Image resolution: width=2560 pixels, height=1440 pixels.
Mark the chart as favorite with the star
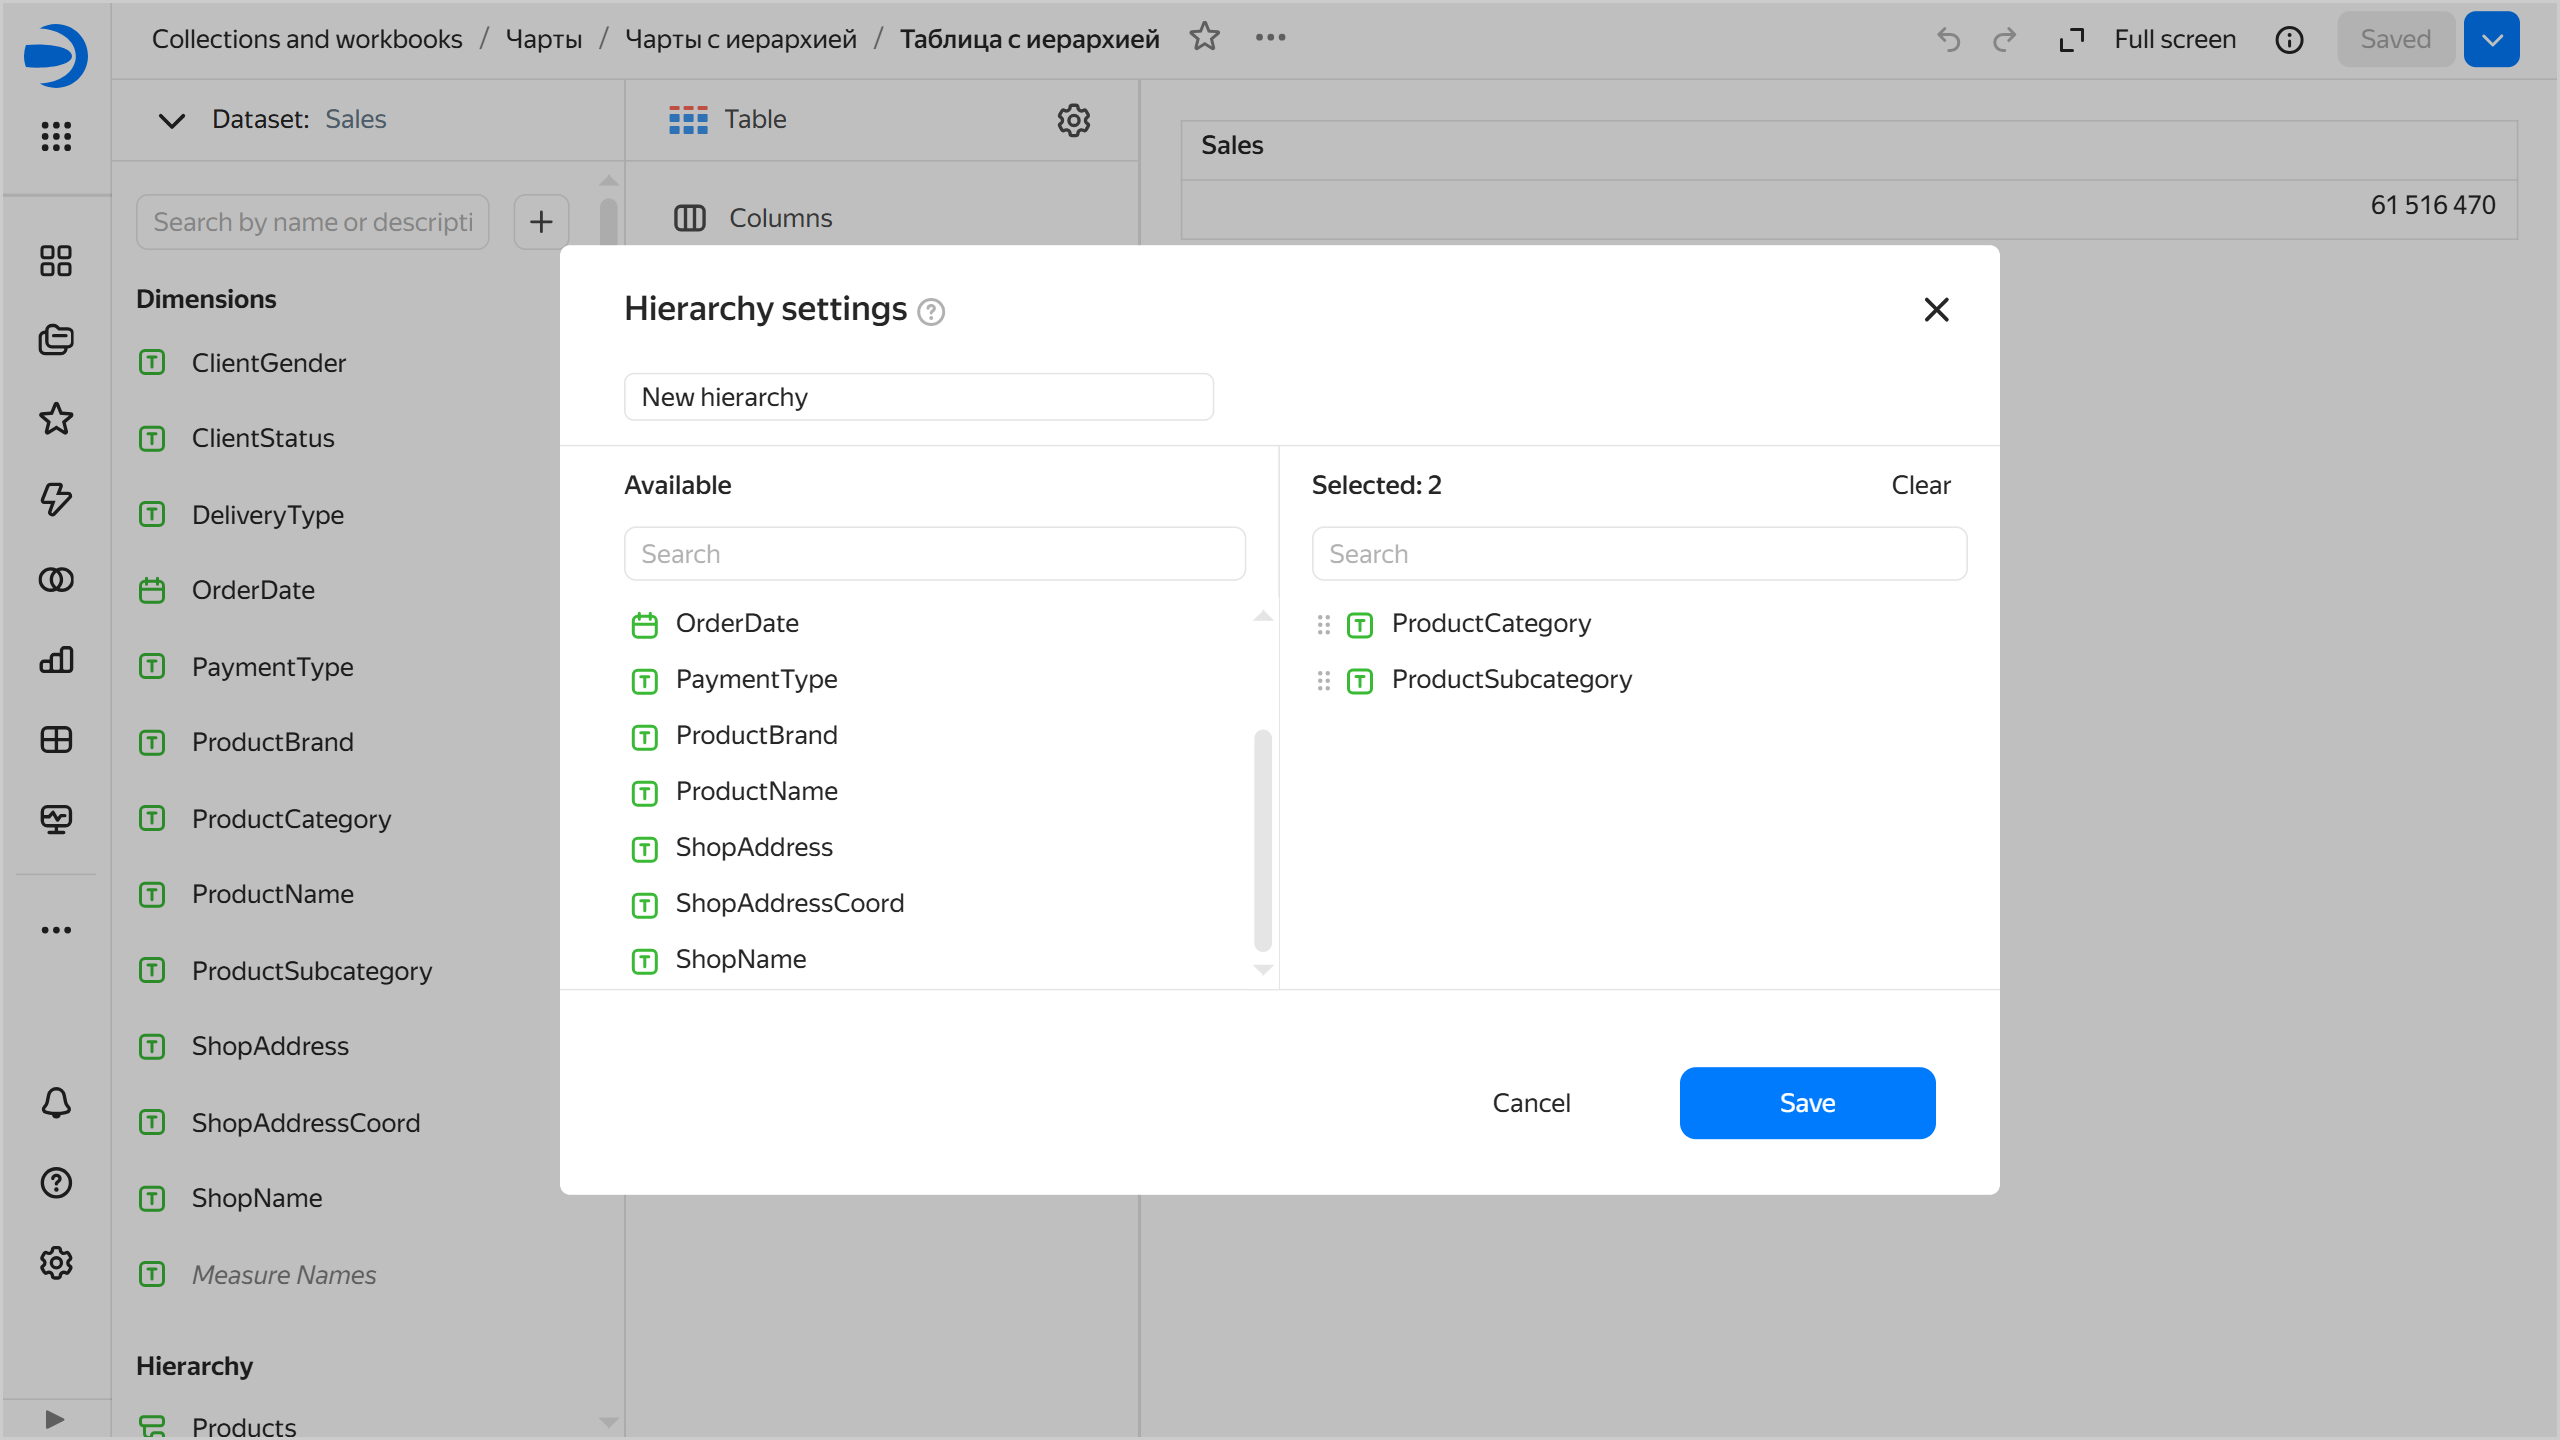click(1204, 37)
